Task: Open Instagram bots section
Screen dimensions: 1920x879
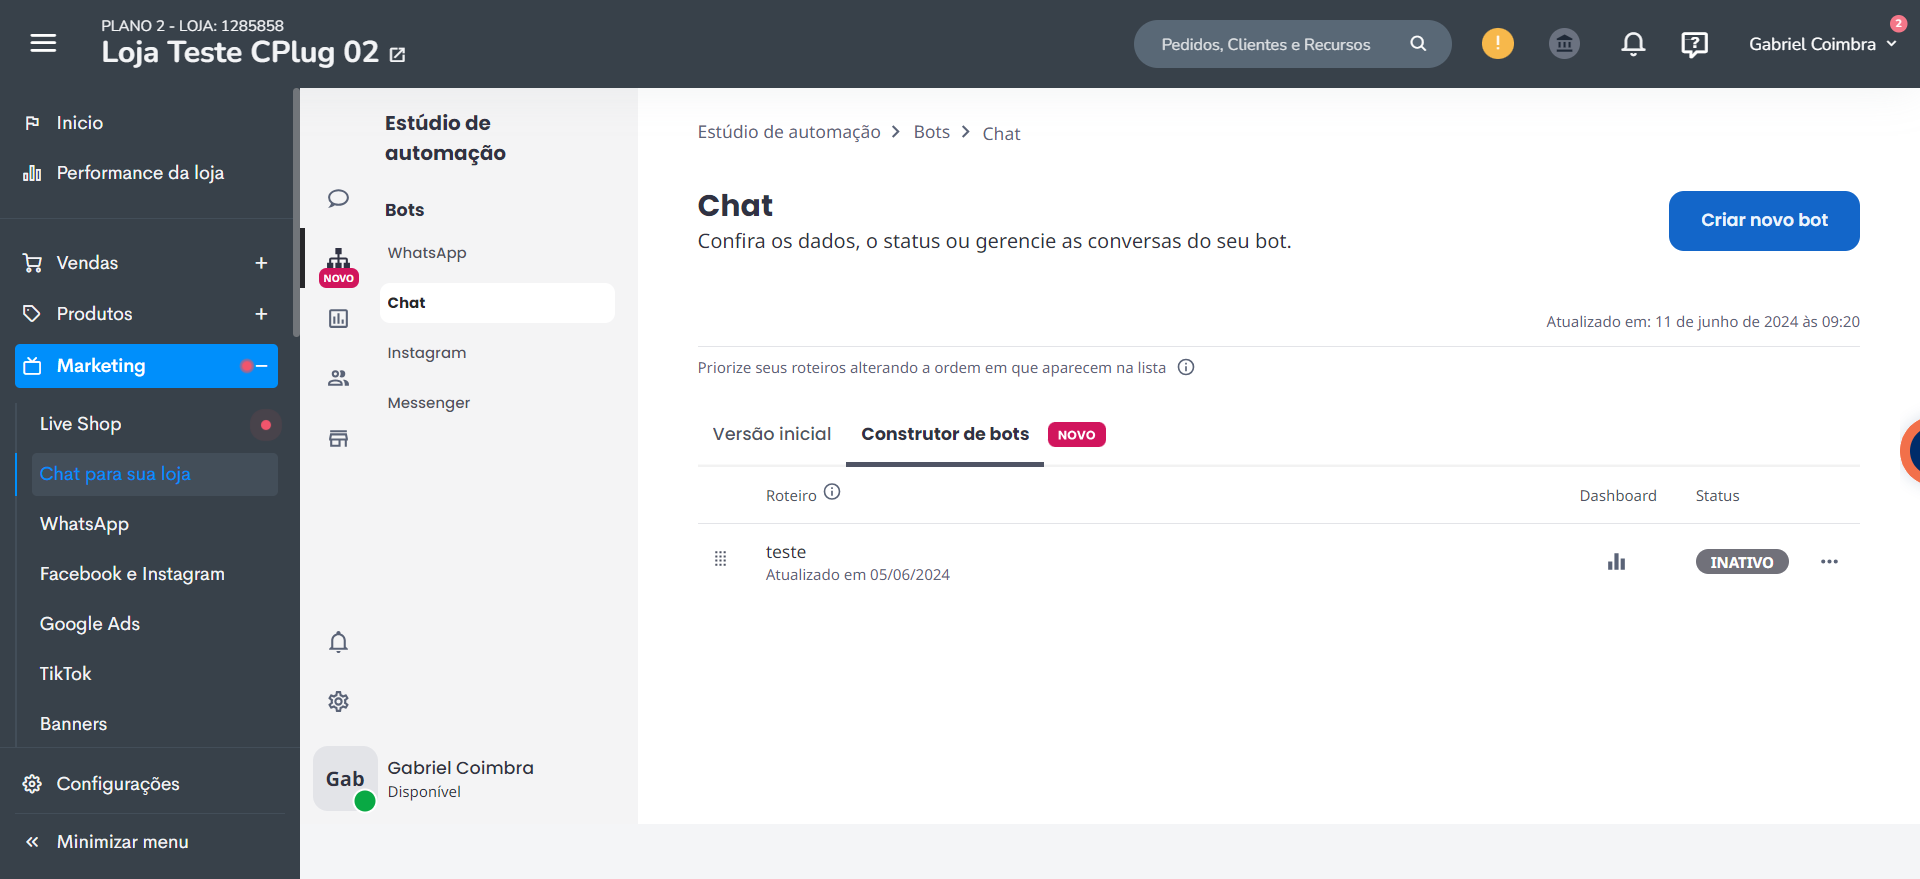Action: pos(427,353)
